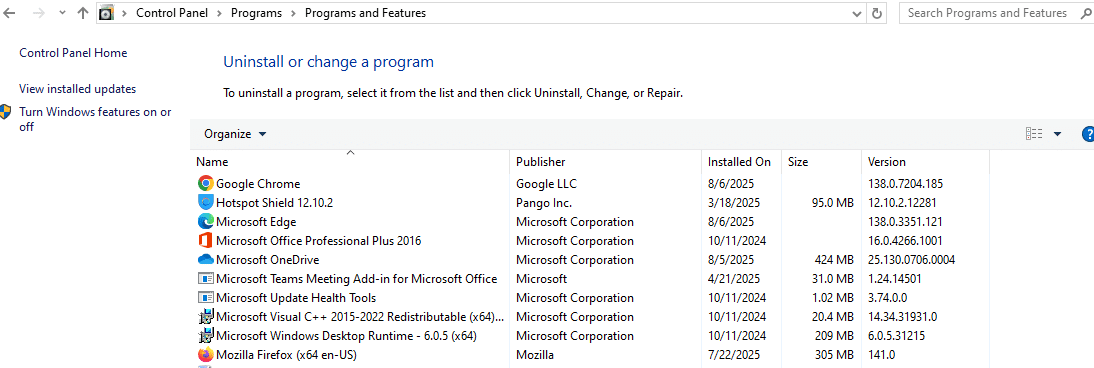Click the Microsoft Office icon
The width and height of the screenshot is (1094, 368).
tap(205, 240)
